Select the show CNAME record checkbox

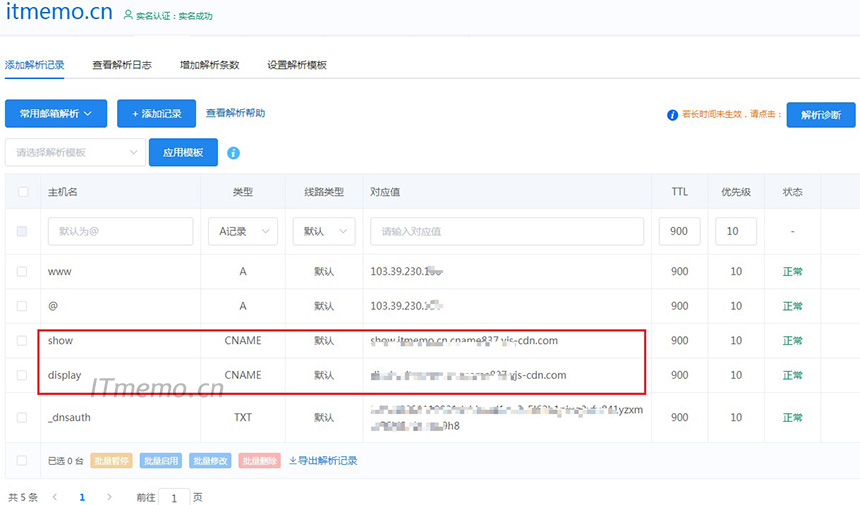[22, 341]
